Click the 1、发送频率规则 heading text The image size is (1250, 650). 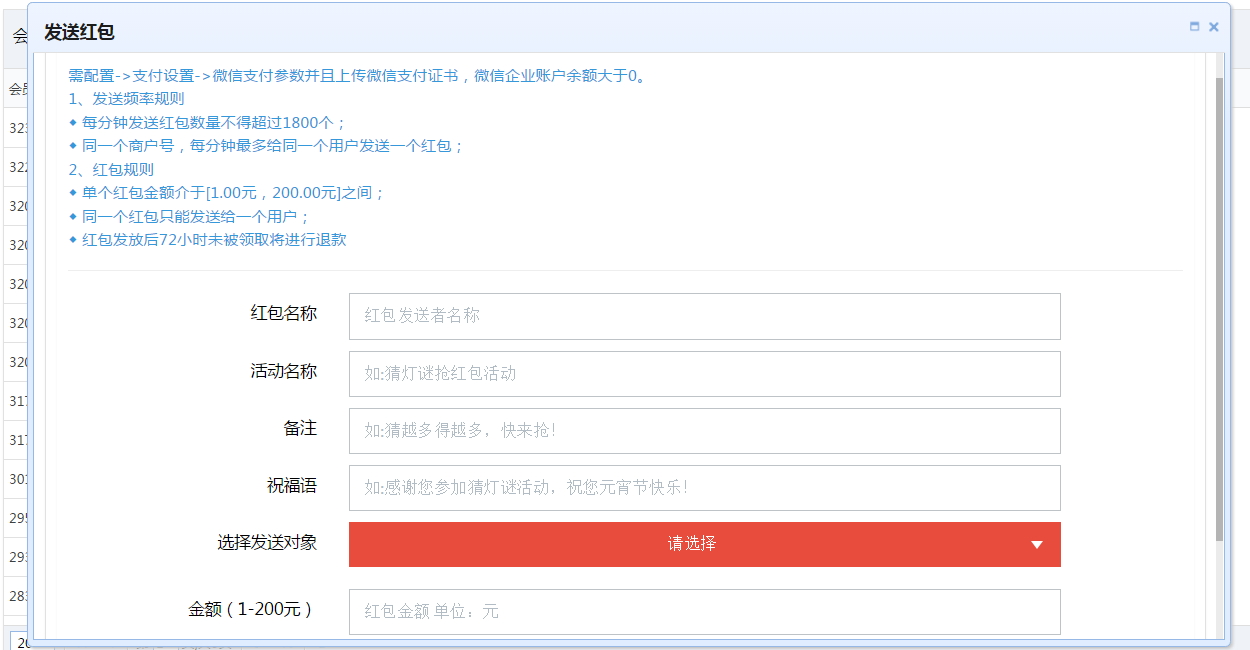point(126,99)
